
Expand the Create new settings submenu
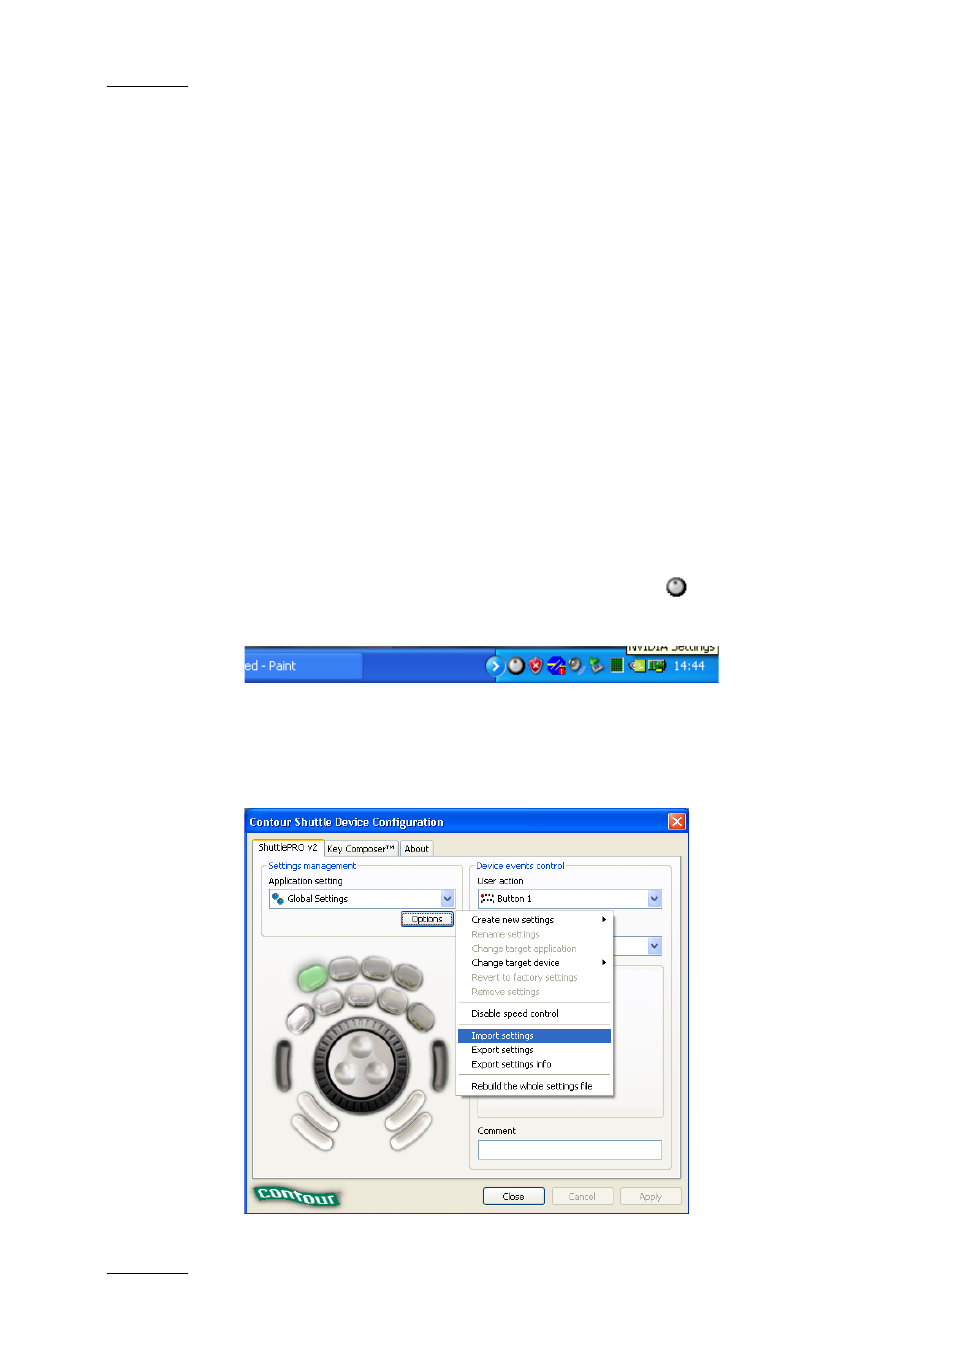[534, 920]
